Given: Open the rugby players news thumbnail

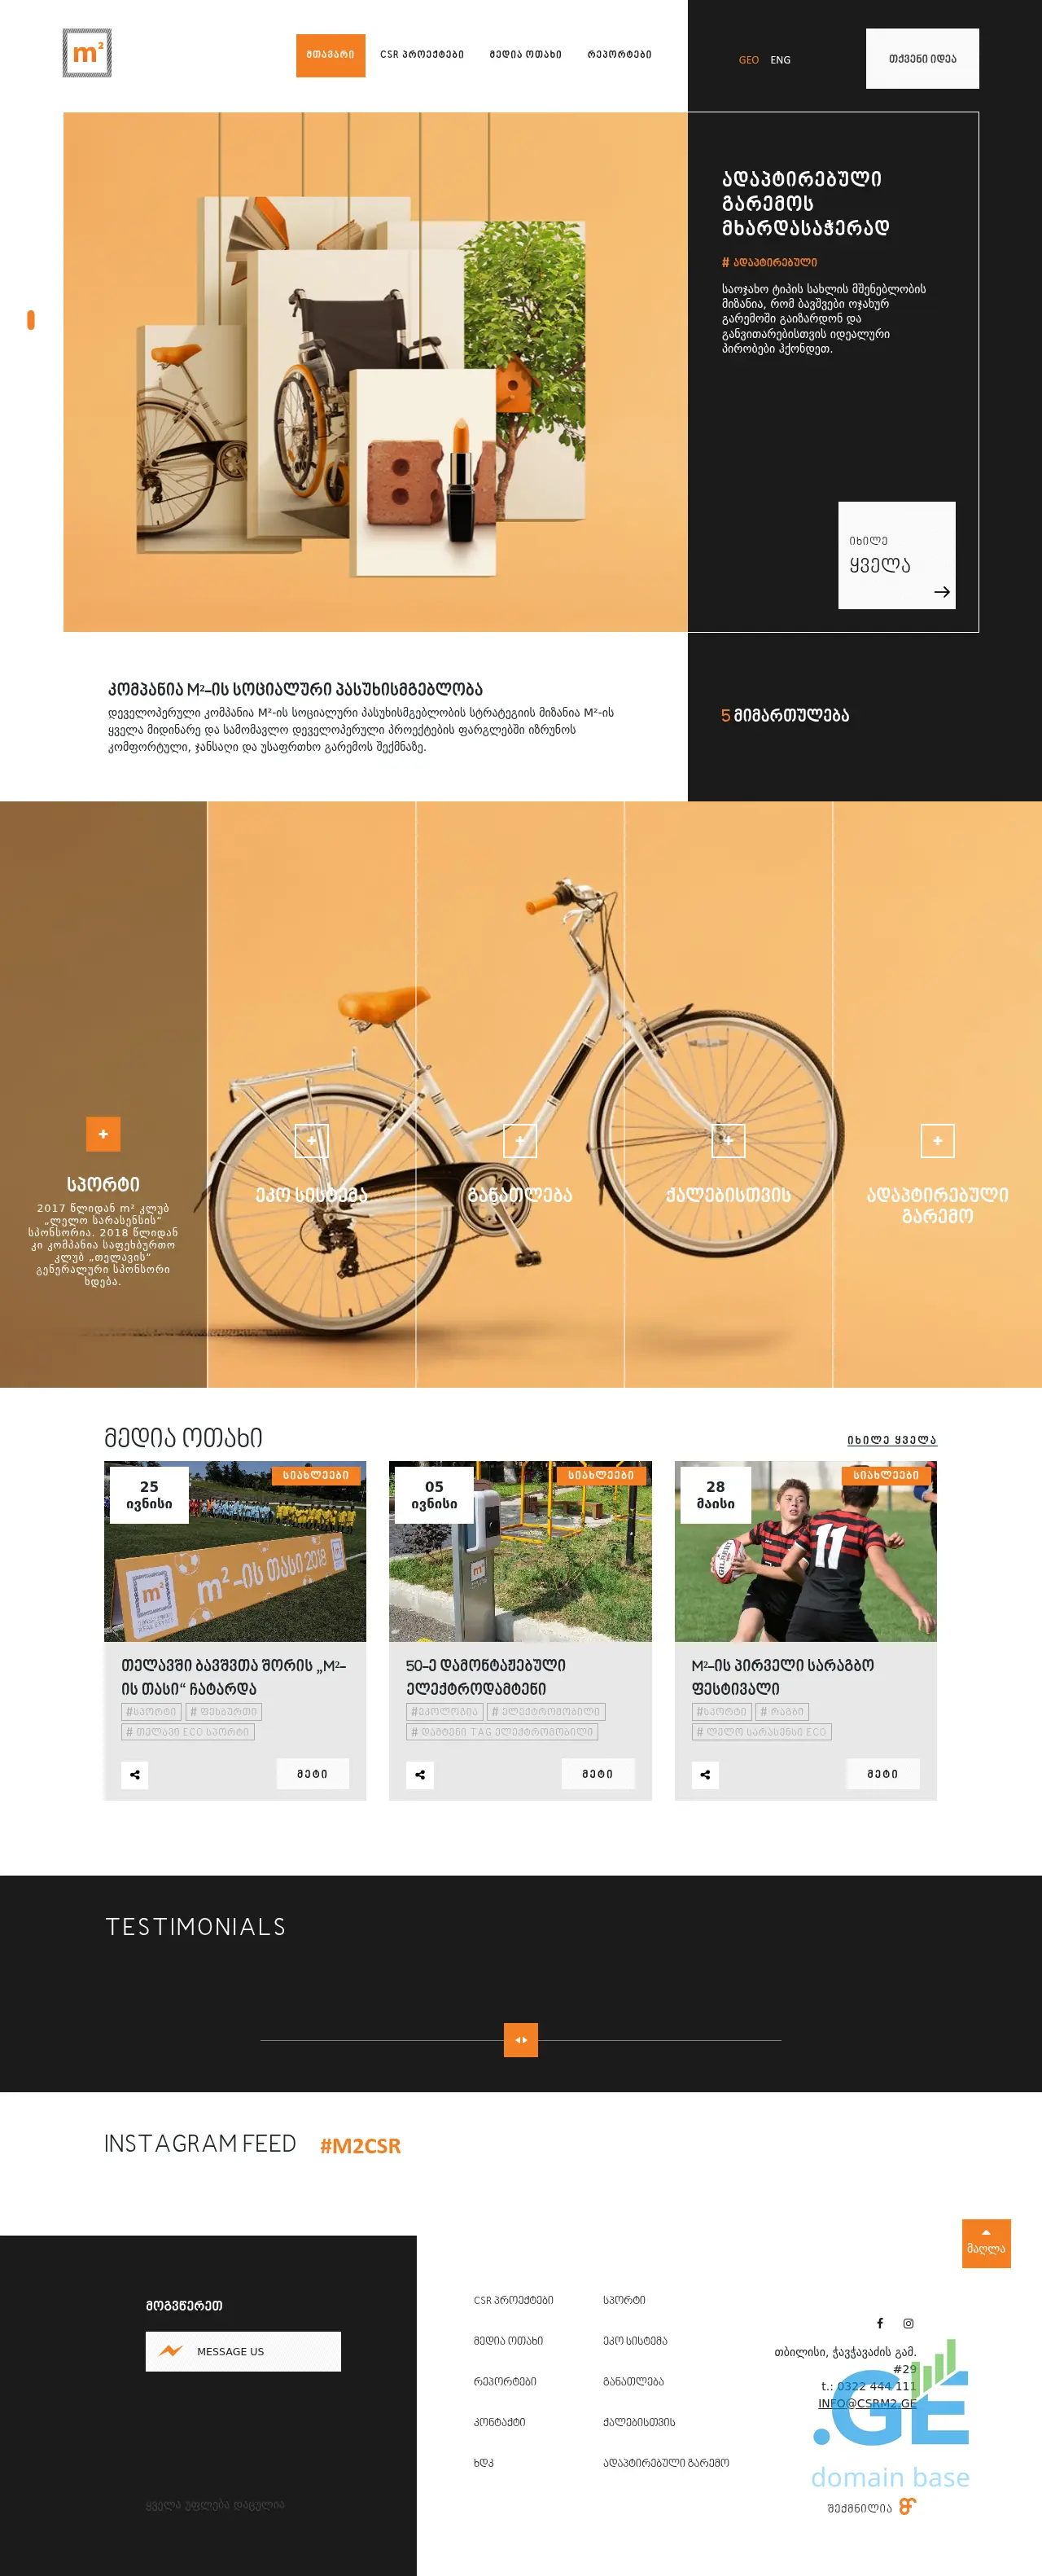Looking at the screenshot, I should 805,1551.
